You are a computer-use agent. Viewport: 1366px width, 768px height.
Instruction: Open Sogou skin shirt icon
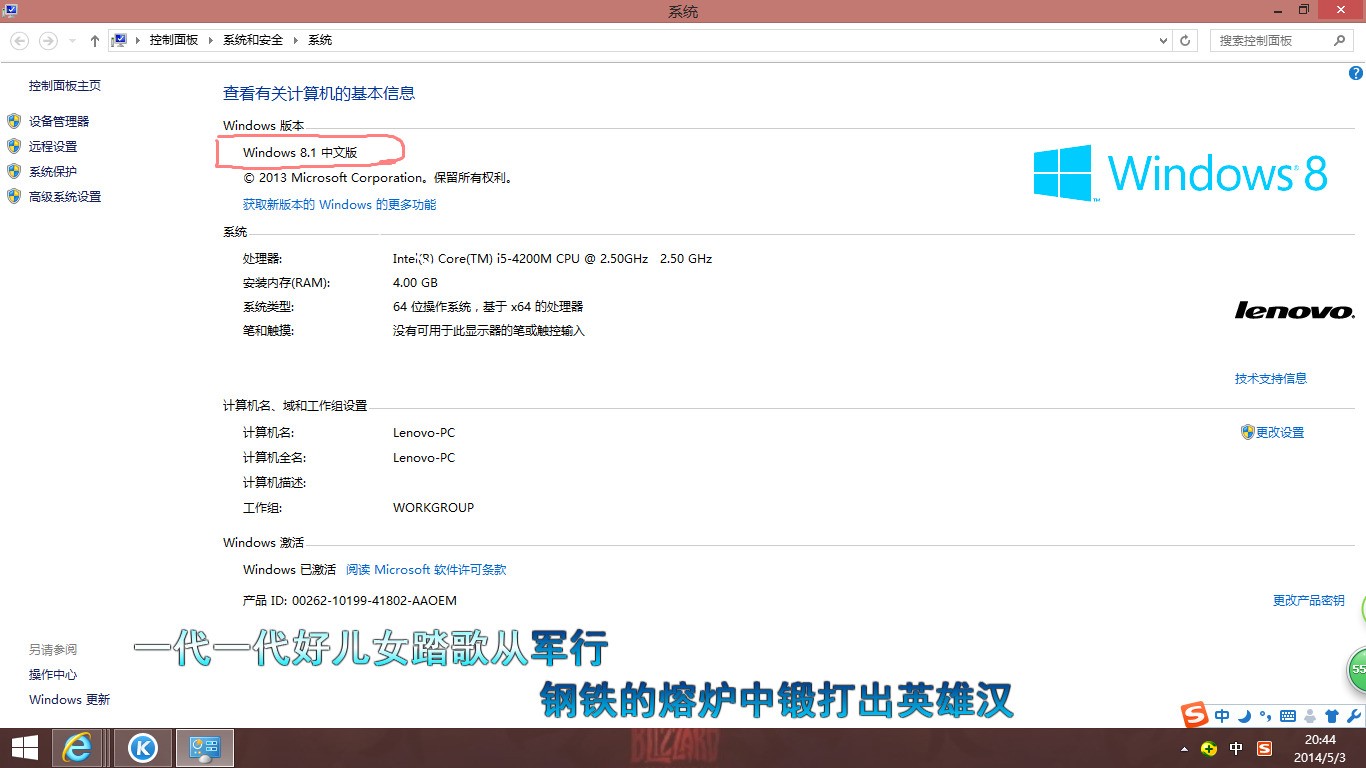pyautogui.click(x=1331, y=716)
